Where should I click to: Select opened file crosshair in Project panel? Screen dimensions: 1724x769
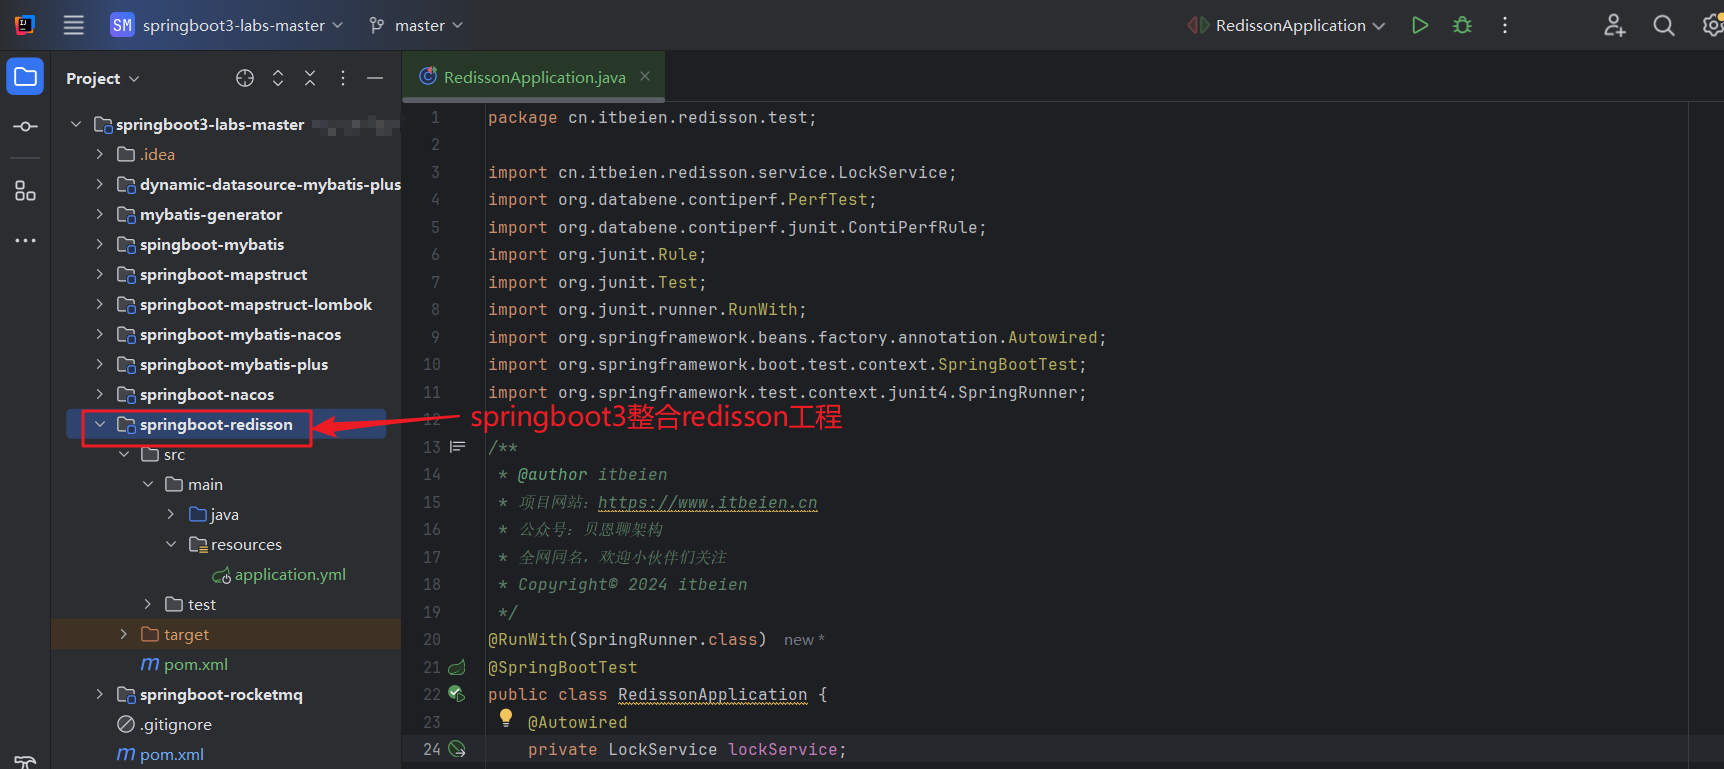(245, 78)
